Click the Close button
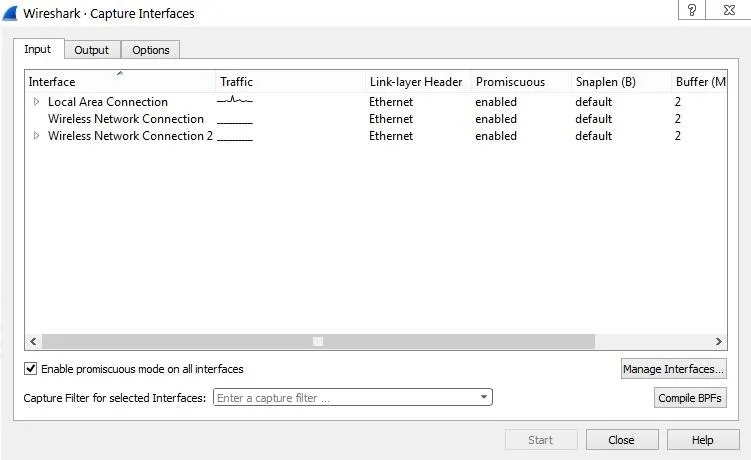 tap(622, 439)
